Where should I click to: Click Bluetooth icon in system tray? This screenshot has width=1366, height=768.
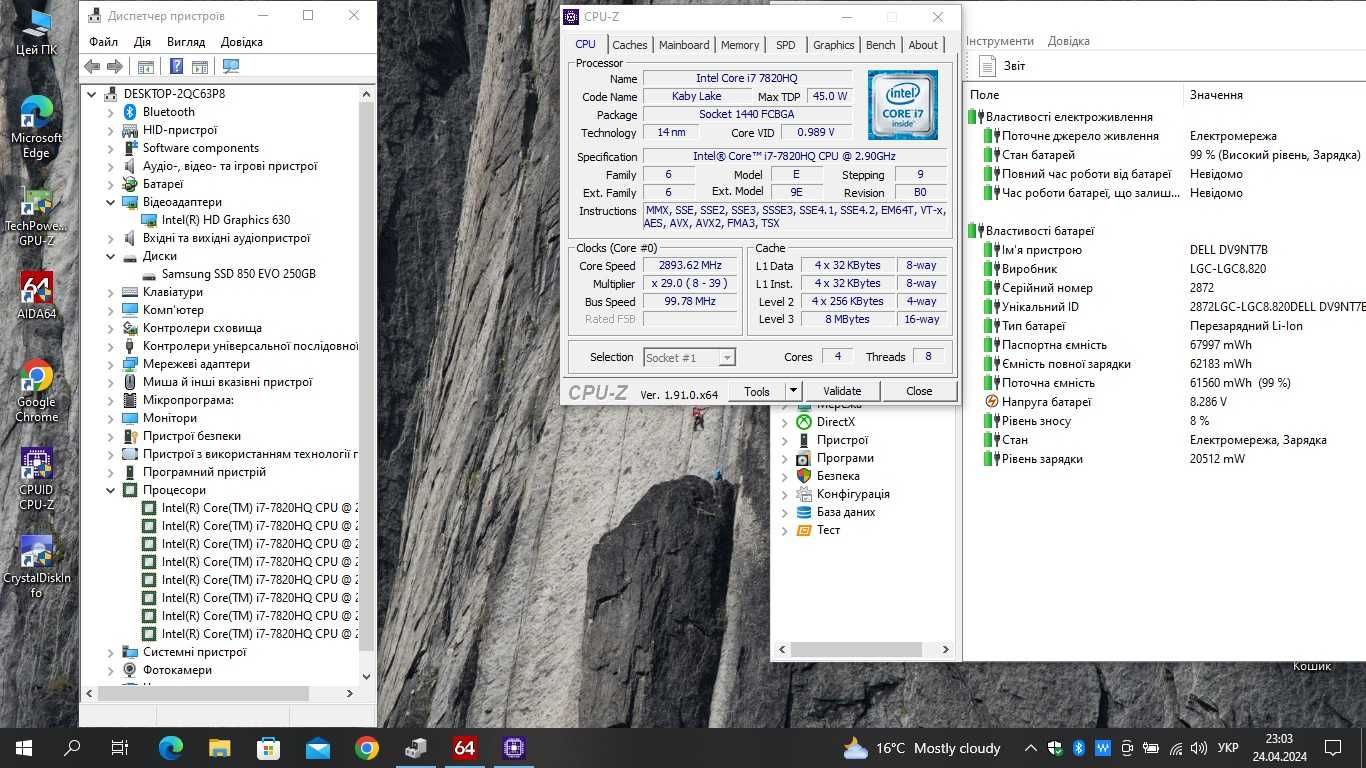tap(1079, 748)
